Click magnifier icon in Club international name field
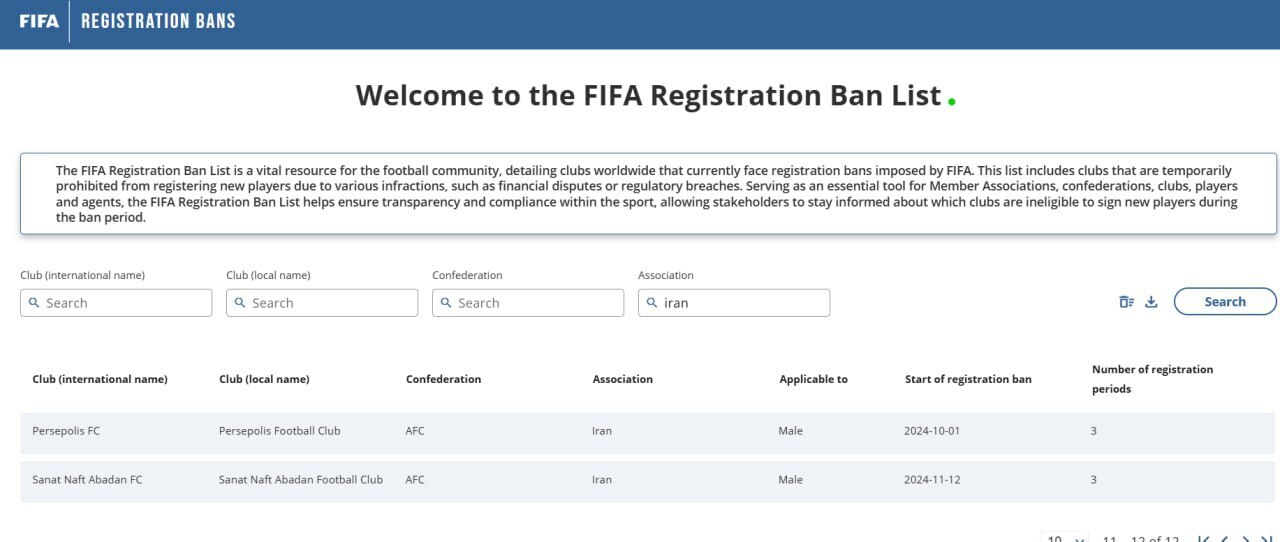 point(34,303)
